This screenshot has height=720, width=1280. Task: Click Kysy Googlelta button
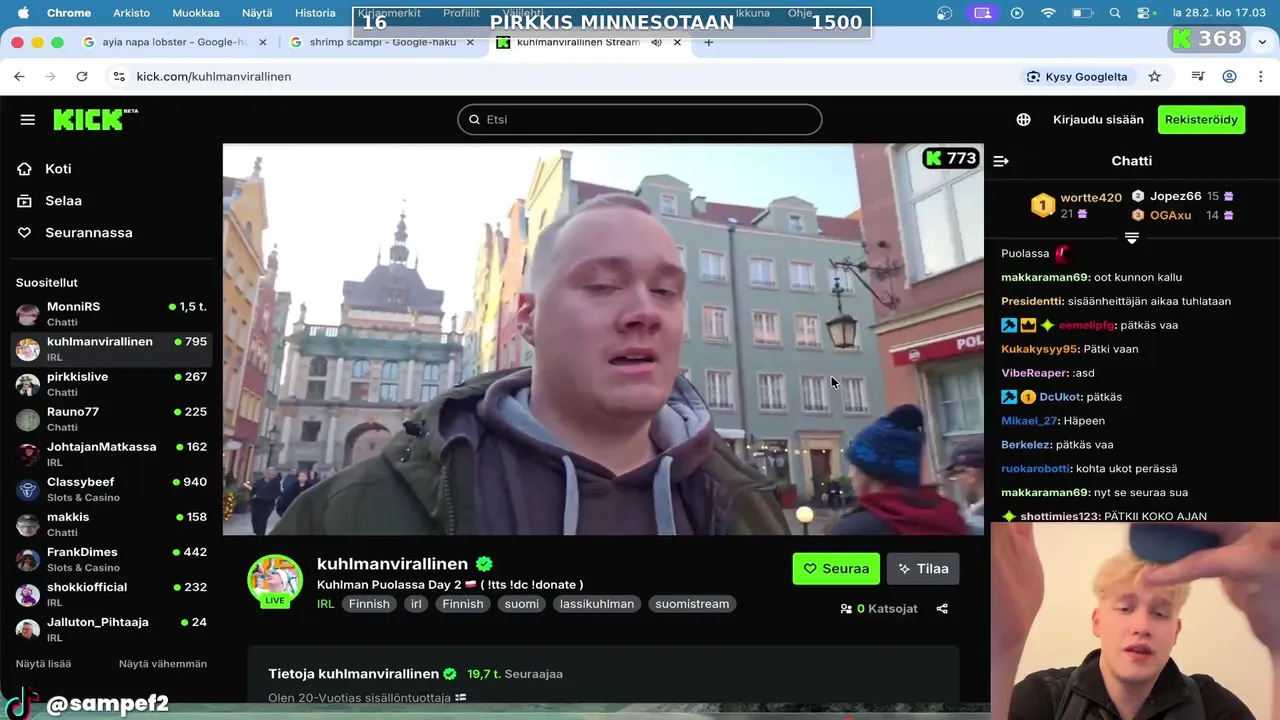[x=1078, y=76]
